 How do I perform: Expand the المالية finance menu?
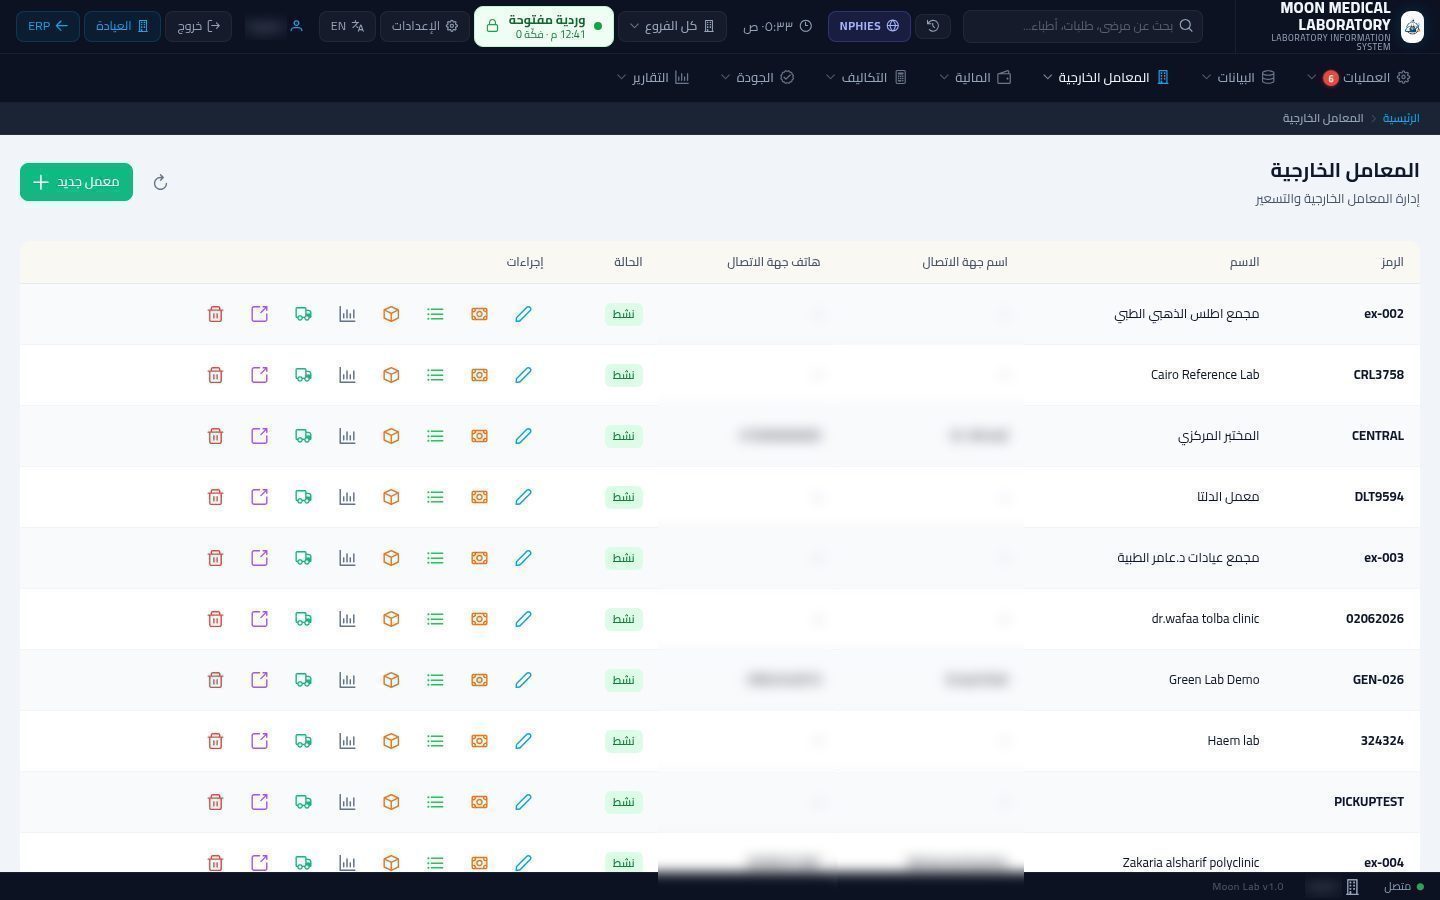coord(976,77)
